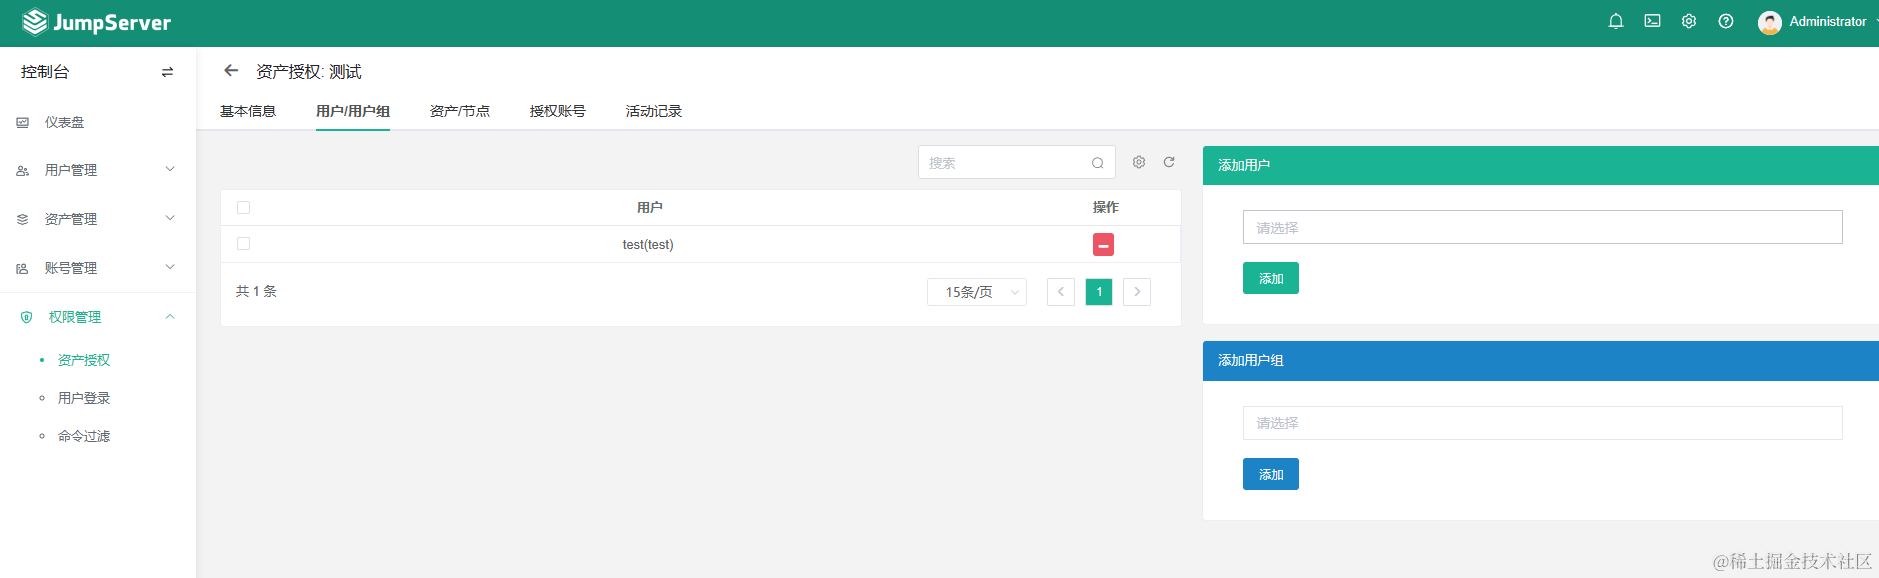Open the 添加用户 select dropdown
Image resolution: width=1879 pixels, height=578 pixels.
(x=1542, y=227)
